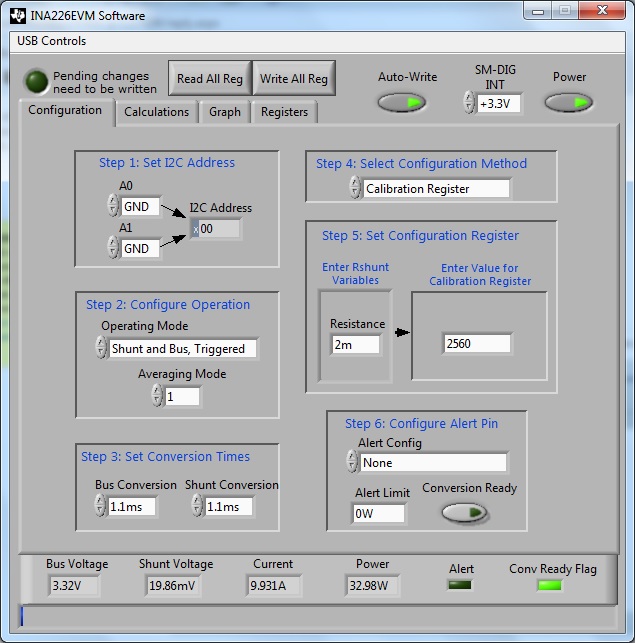Open the A1 GND selection field
This screenshot has height=643, width=635.
click(x=140, y=249)
